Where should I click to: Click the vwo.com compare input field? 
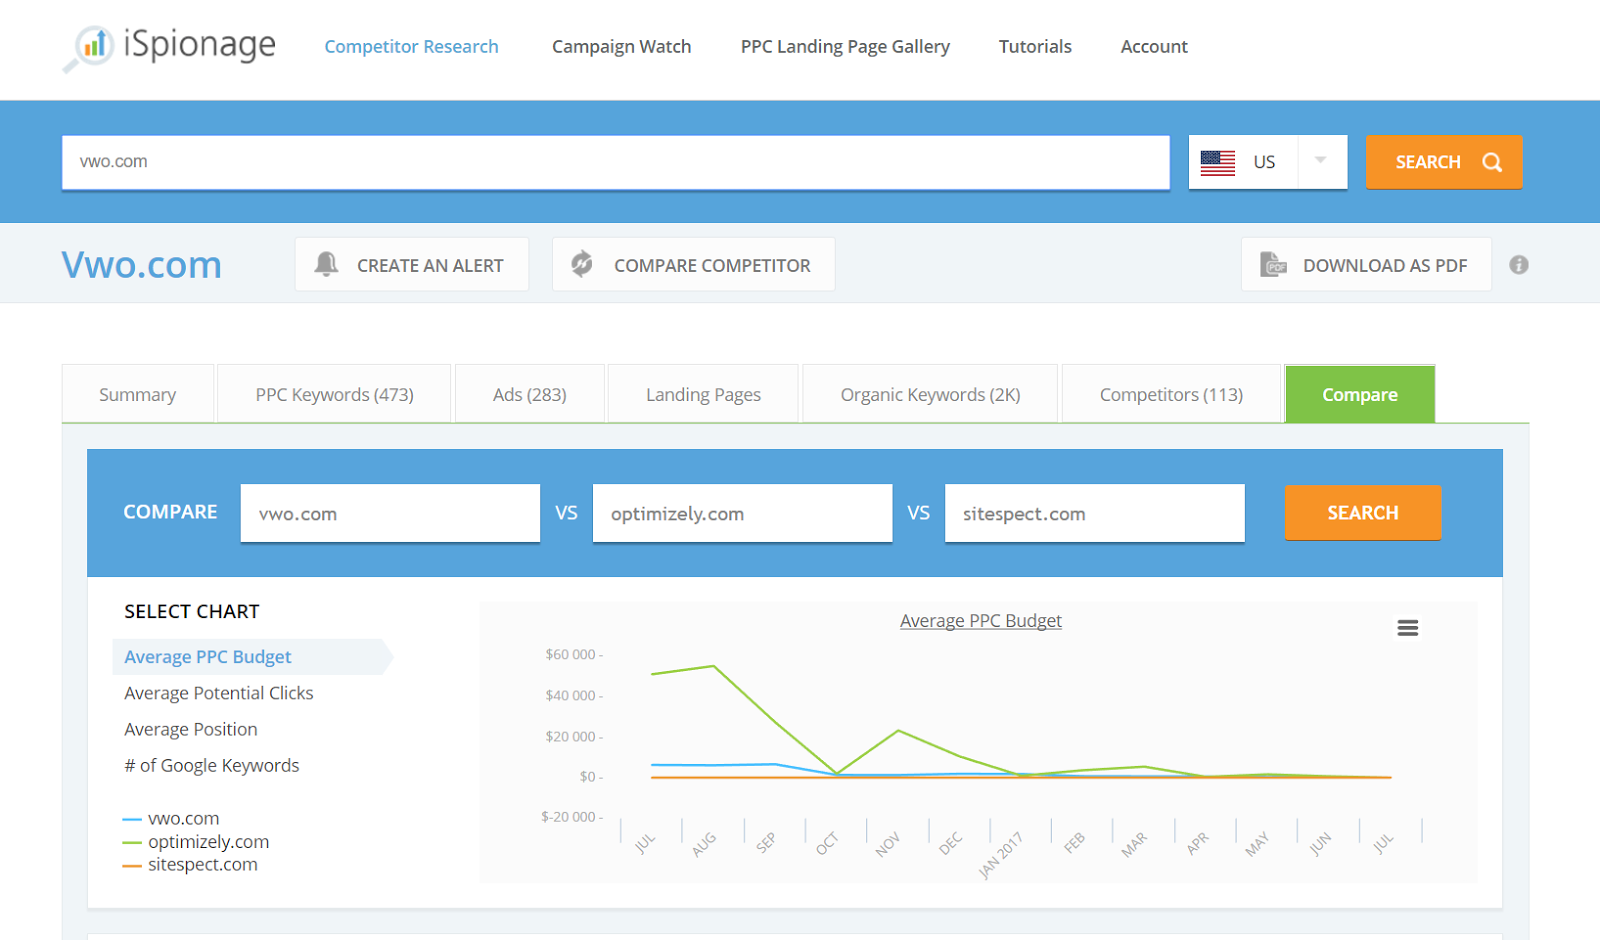(x=390, y=513)
